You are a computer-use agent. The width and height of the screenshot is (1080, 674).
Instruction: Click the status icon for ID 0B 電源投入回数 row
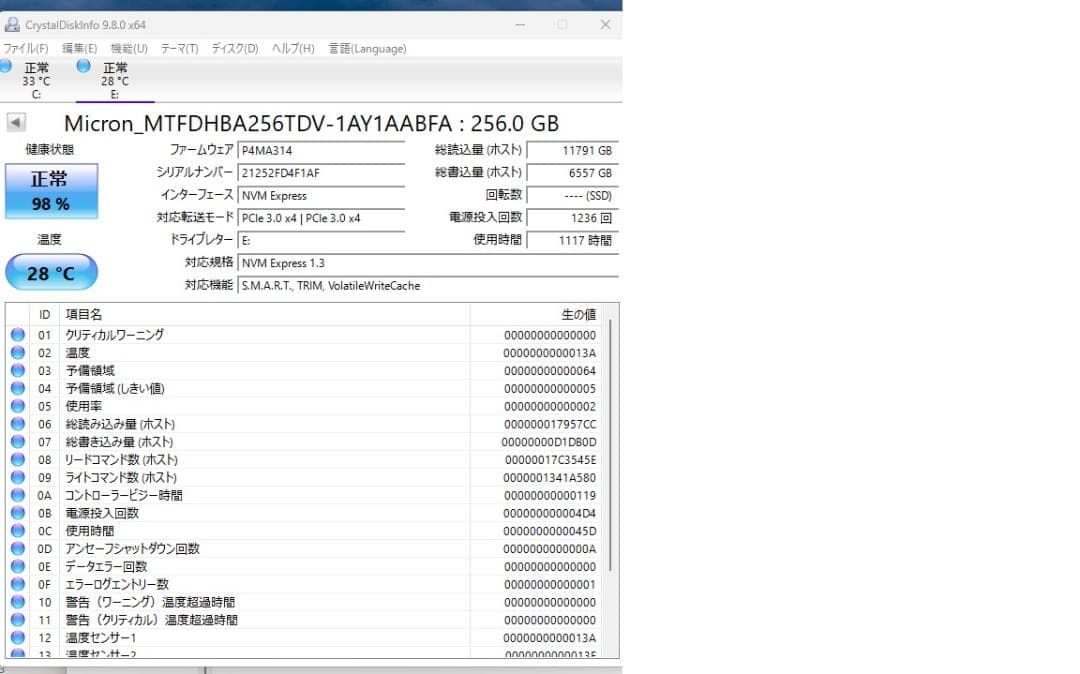pos(18,513)
